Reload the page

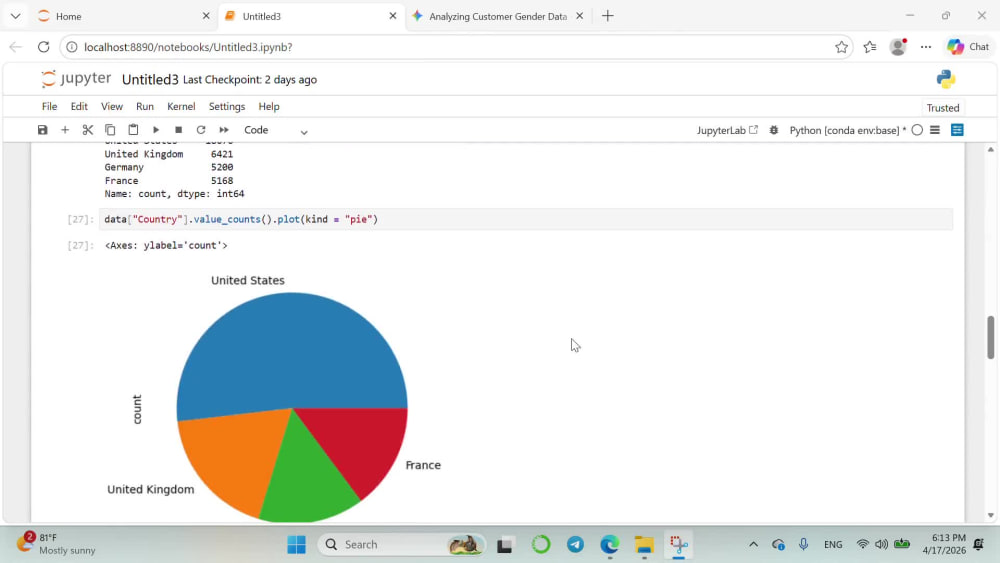pyautogui.click(x=43, y=47)
